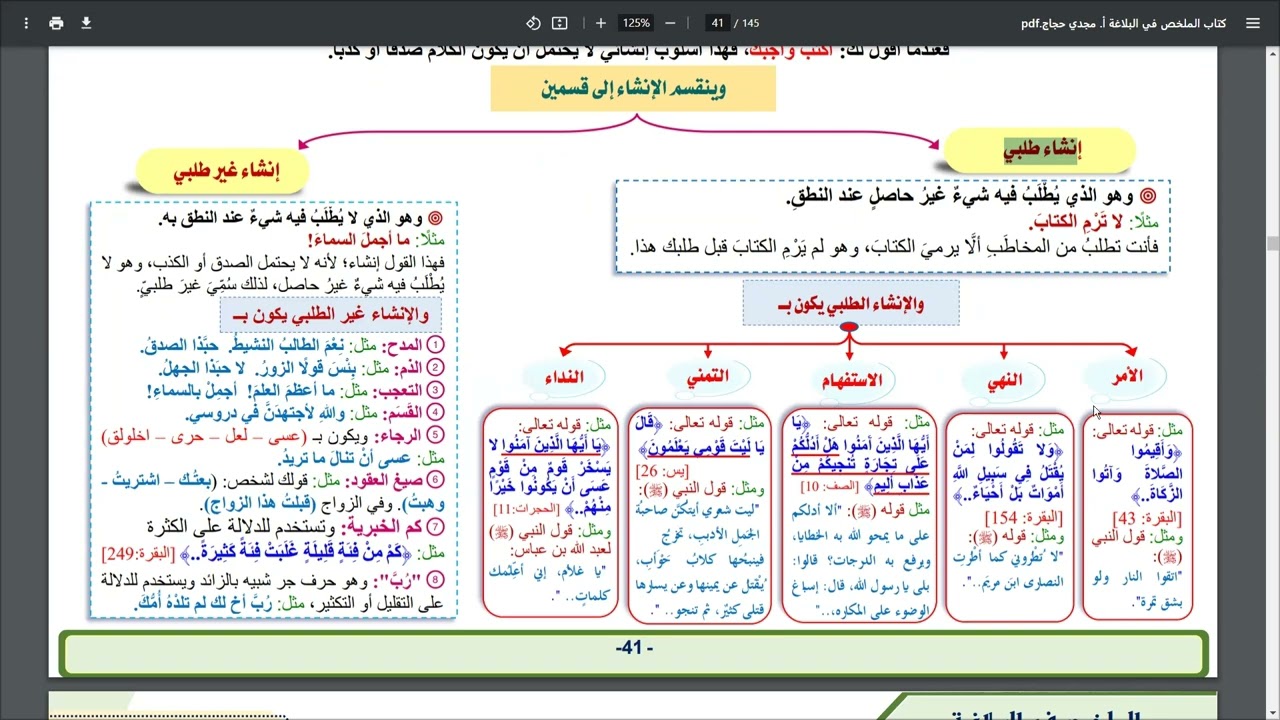The height and width of the screenshot is (720, 1280).
Task: Click the heading "وينقسم الإنشاء إلى قسمين"
Action: (x=633, y=89)
